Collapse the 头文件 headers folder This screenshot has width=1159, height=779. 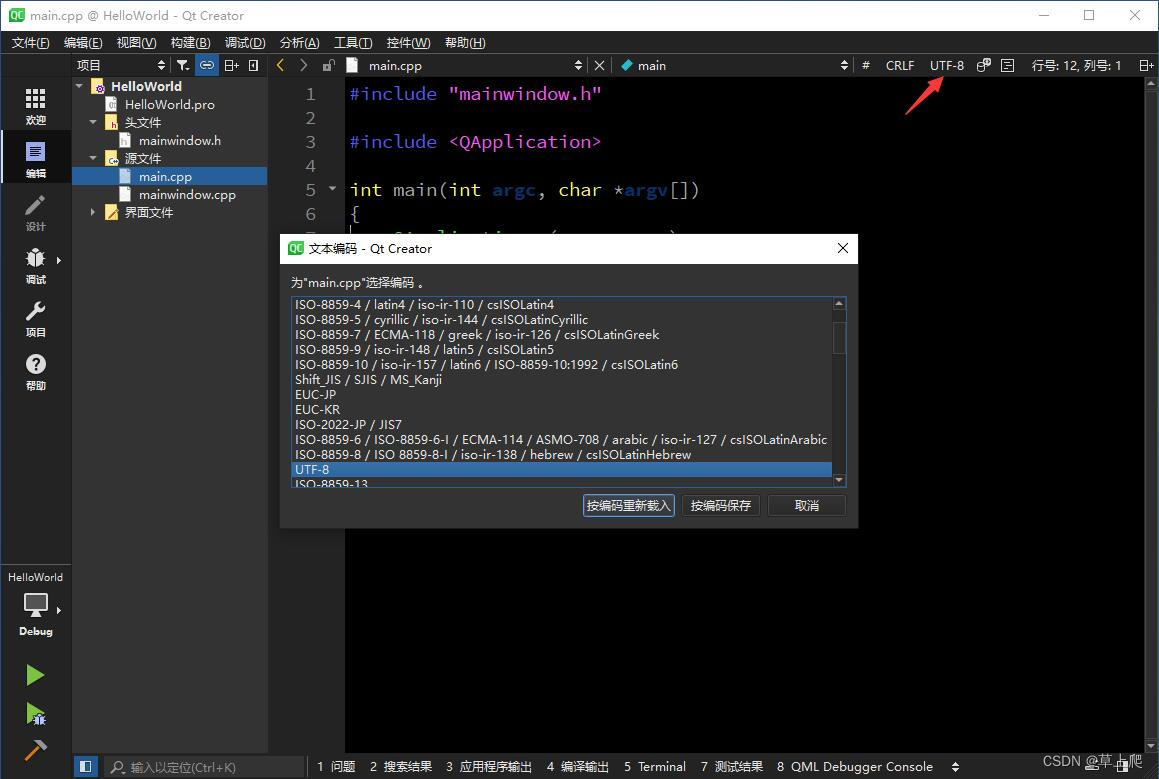(x=93, y=122)
